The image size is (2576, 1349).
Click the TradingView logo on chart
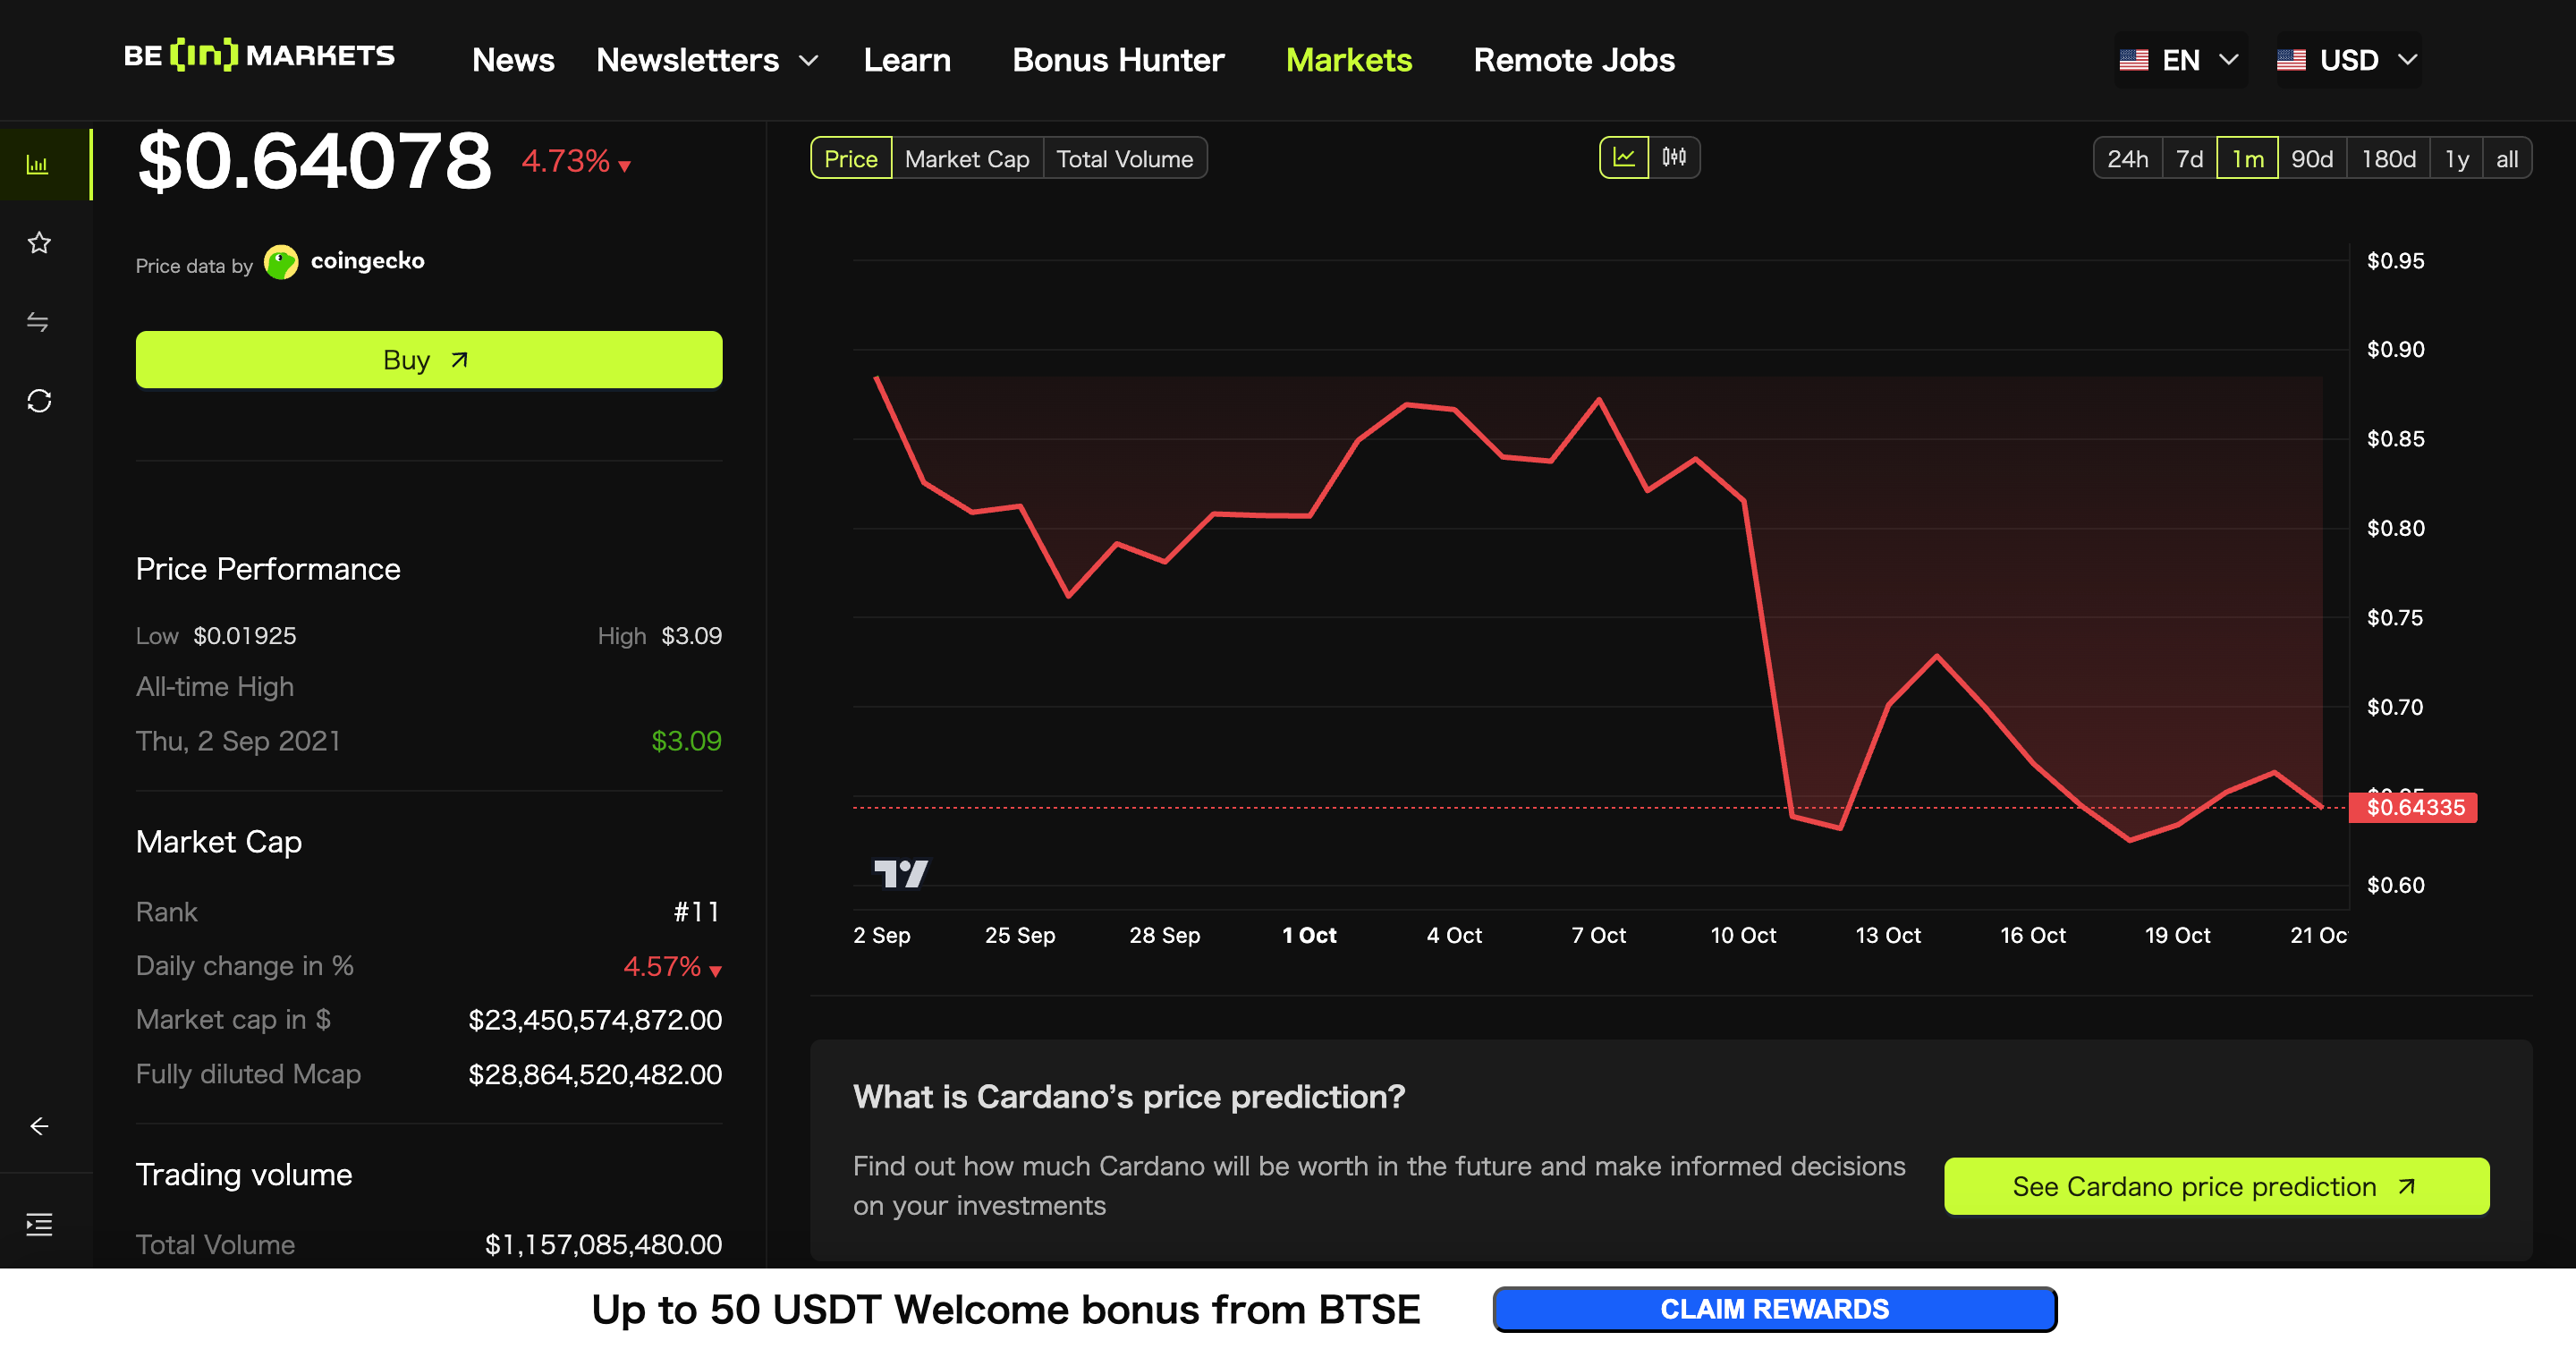point(900,873)
